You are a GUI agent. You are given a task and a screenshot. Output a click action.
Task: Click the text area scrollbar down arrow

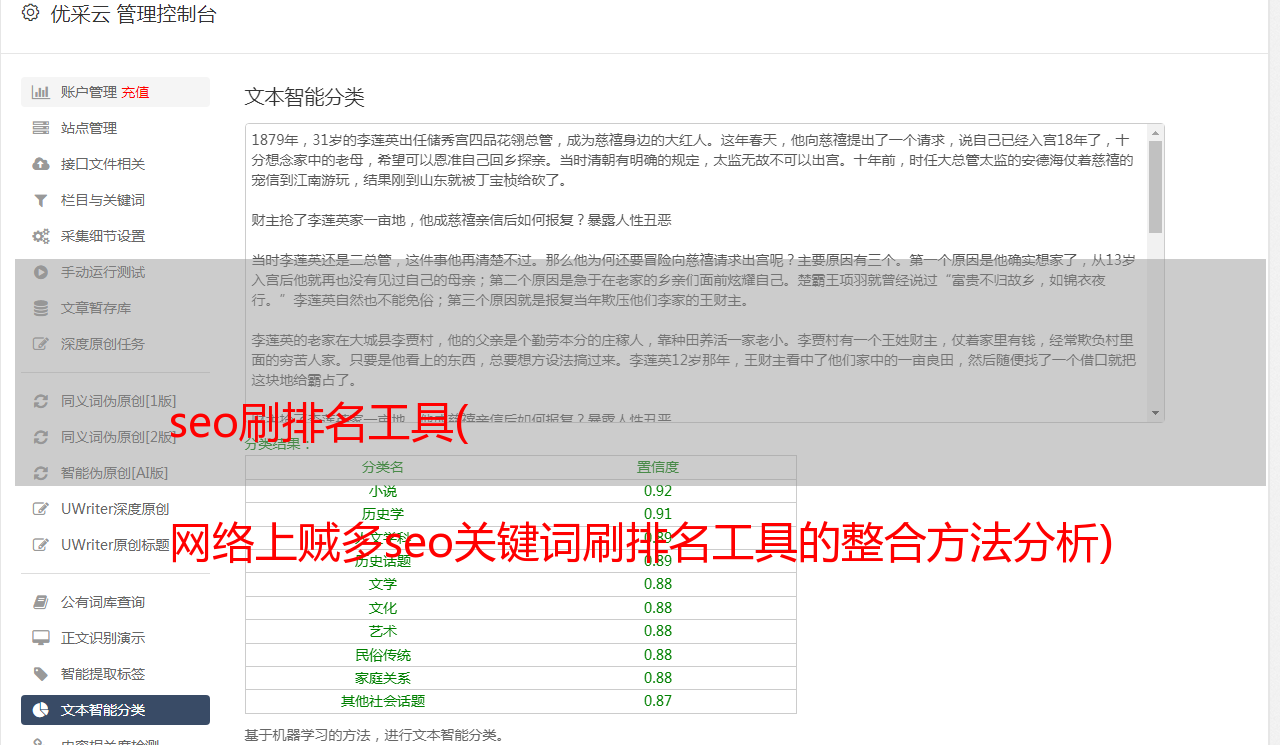click(1156, 413)
